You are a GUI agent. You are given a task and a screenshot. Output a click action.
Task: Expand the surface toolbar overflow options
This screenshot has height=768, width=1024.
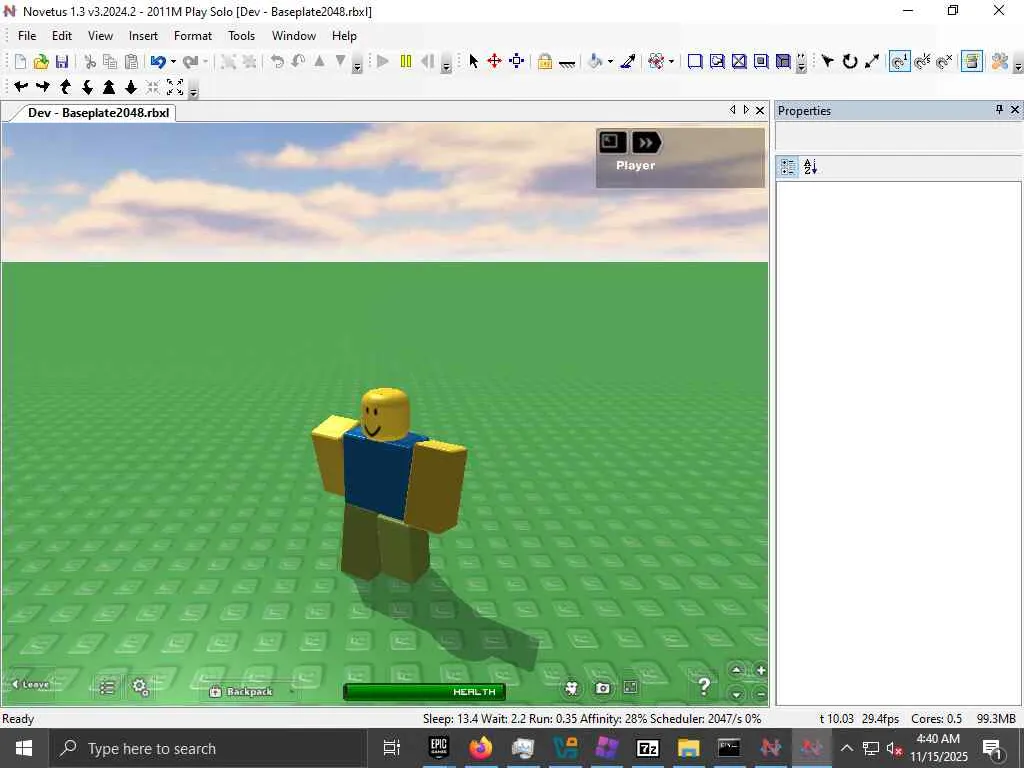pos(801,64)
